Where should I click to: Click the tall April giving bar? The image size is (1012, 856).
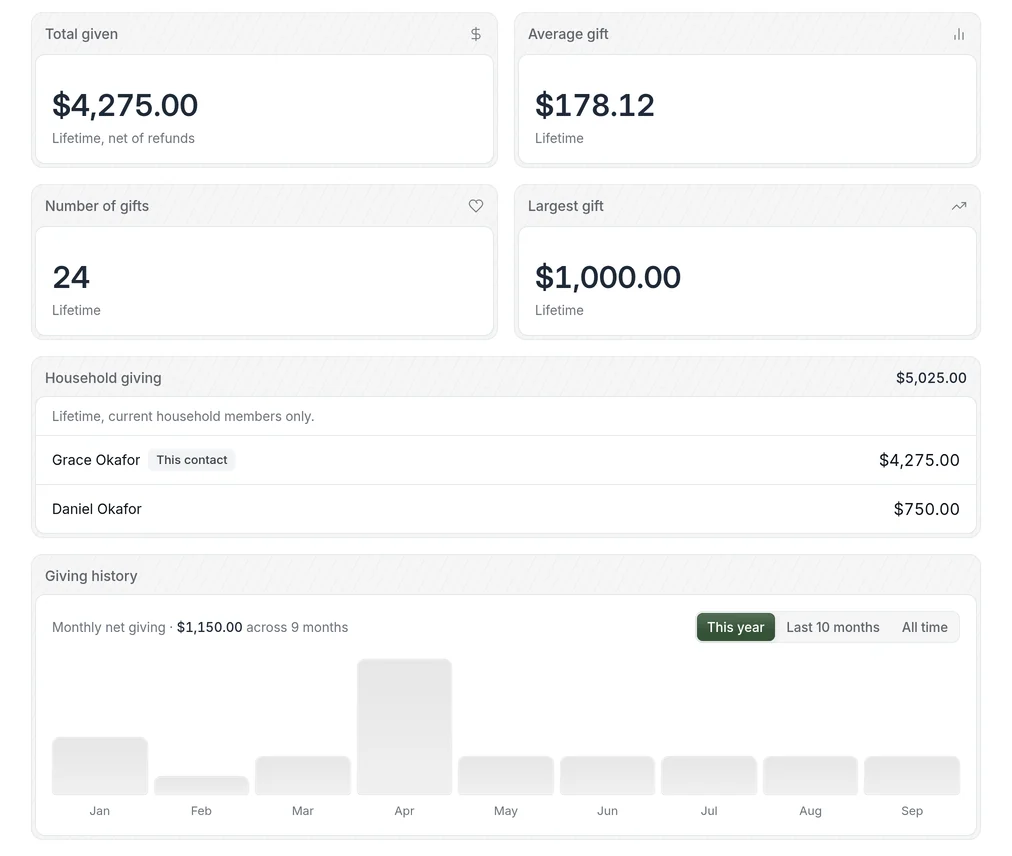tap(405, 727)
